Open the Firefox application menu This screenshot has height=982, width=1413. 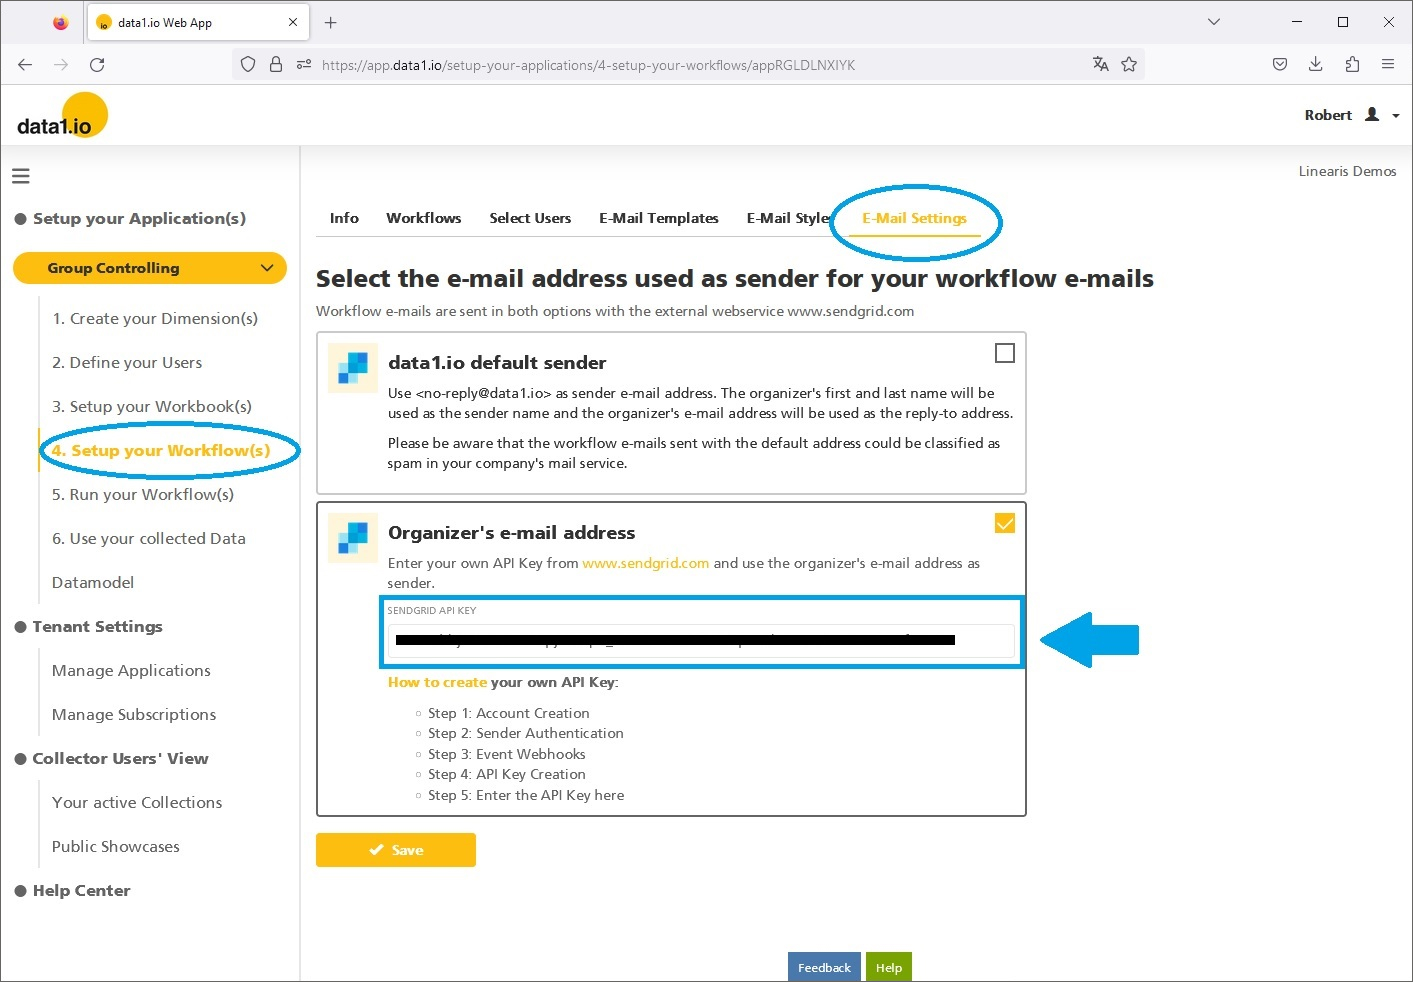point(1388,64)
